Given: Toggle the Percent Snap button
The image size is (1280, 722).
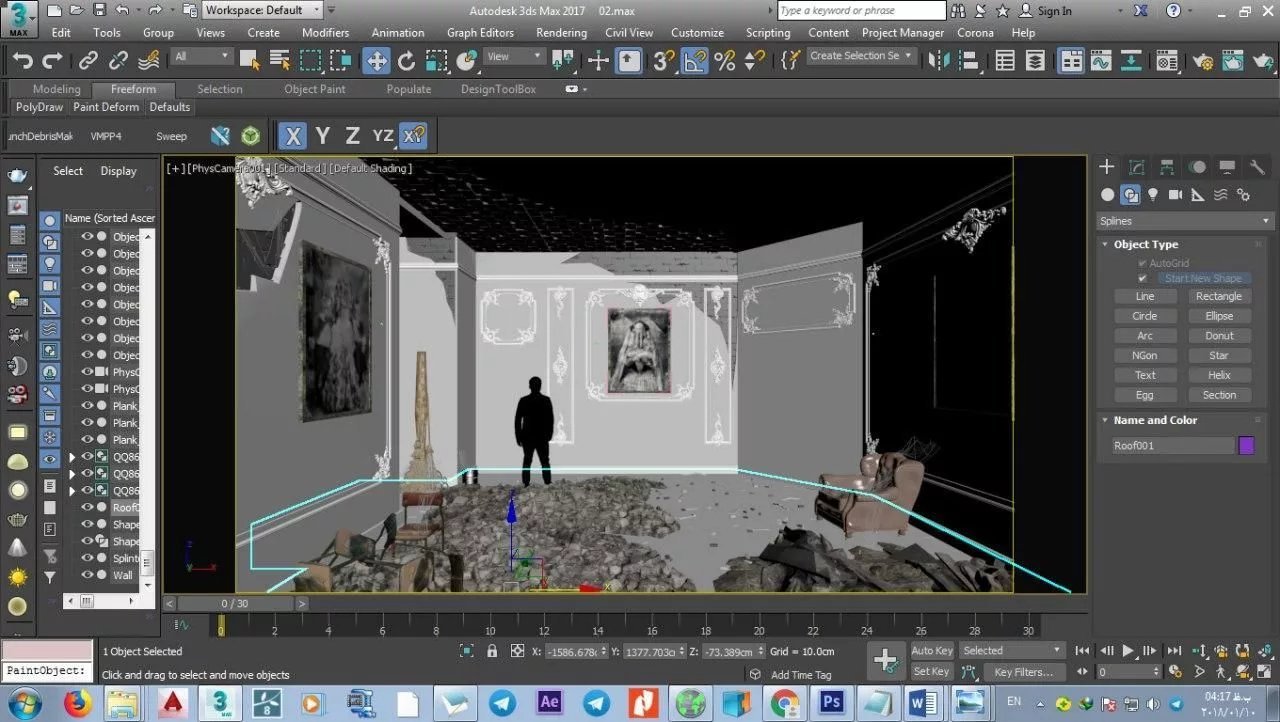Looking at the screenshot, I should point(725,61).
